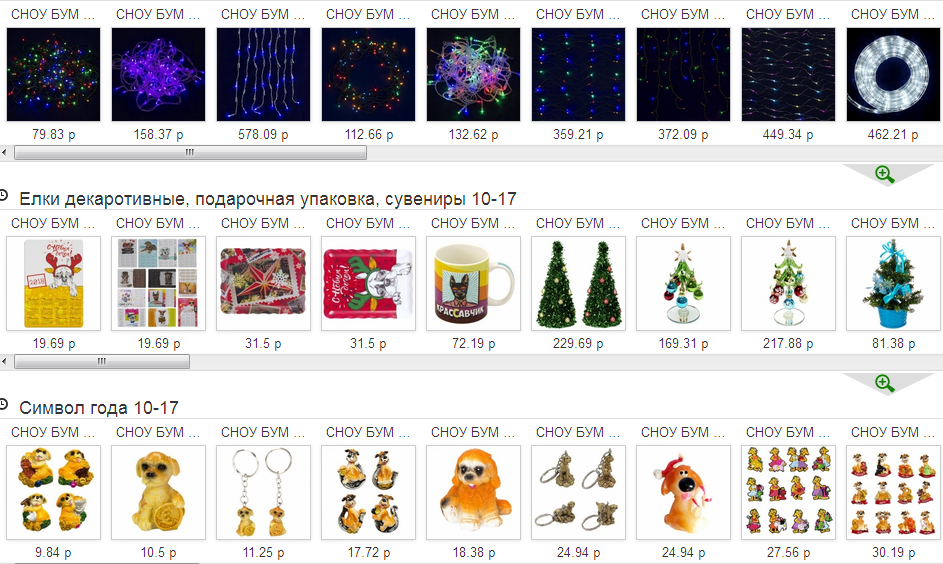The width and height of the screenshot is (943, 564).
Task: Click left arrow of the souvenirs scrollbar
Action: (x=4, y=361)
